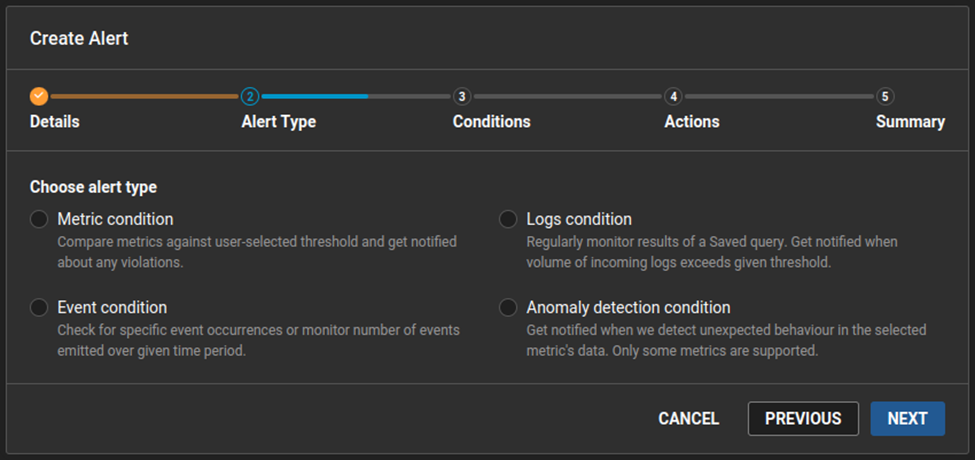Switch to the Actions step label
This screenshot has width=975, height=460.
(x=691, y=122)
